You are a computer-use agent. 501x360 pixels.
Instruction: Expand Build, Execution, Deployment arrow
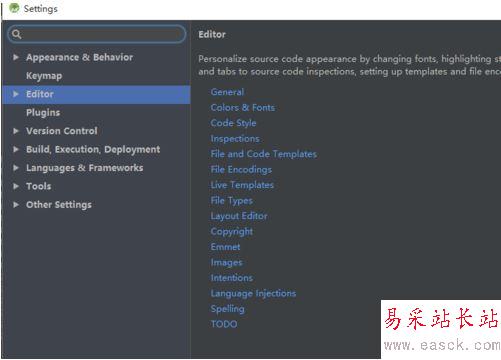click(16, 149)
